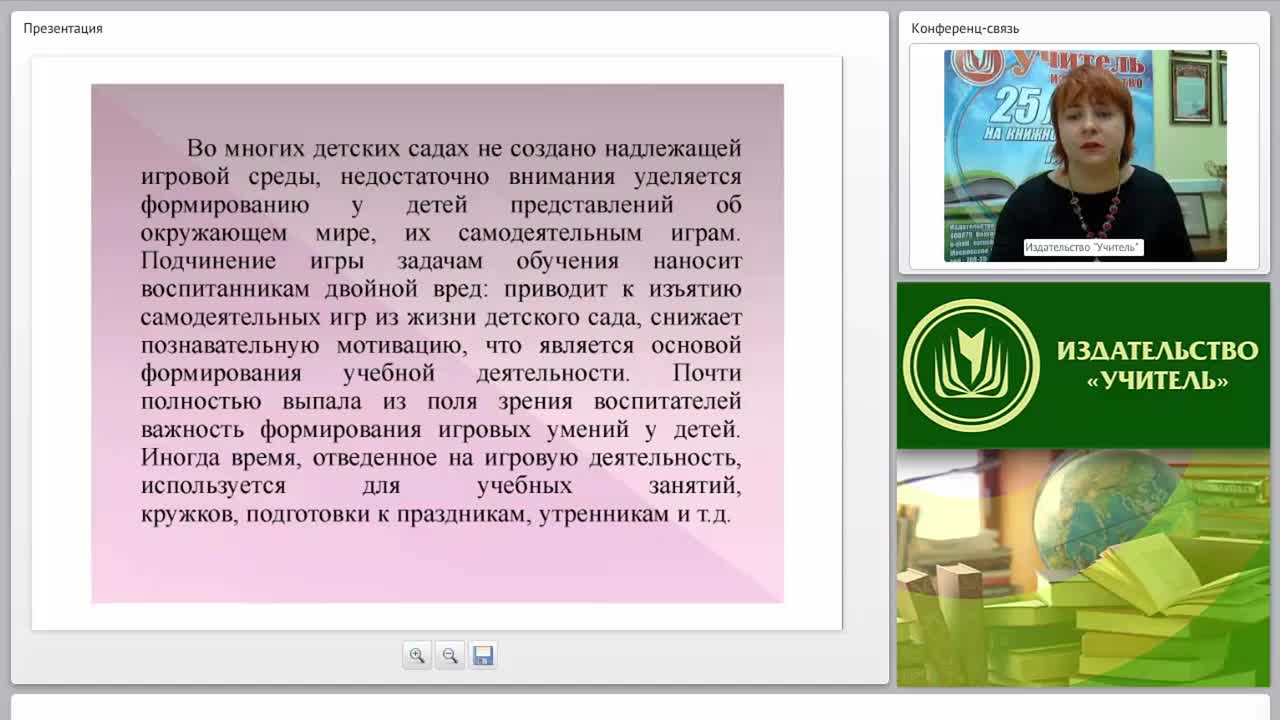Click the Издательство «Учитель» green banner
This screenshot has width=1280, height=720.
coord(1083,365)
